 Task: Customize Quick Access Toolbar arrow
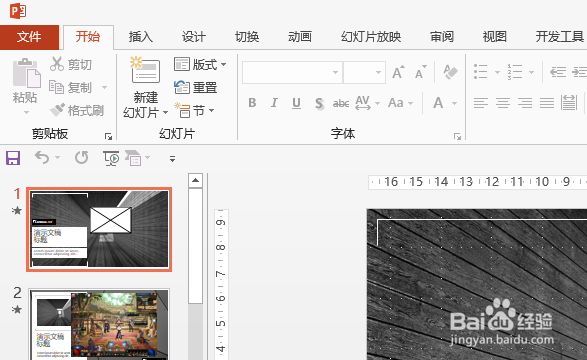(x=172, y=159)
